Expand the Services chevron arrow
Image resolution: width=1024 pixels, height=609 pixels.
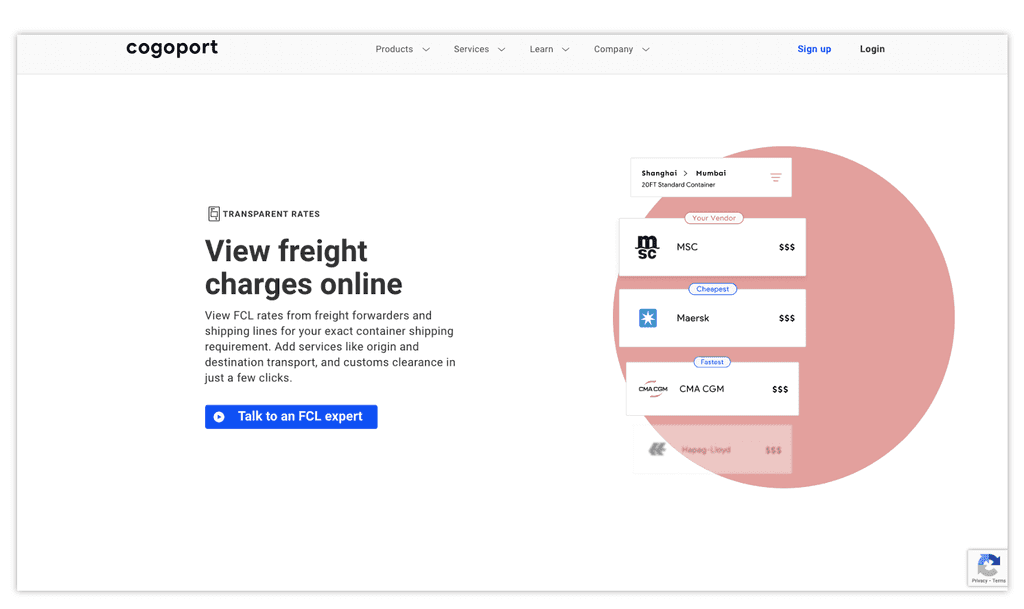coord(502,50)
